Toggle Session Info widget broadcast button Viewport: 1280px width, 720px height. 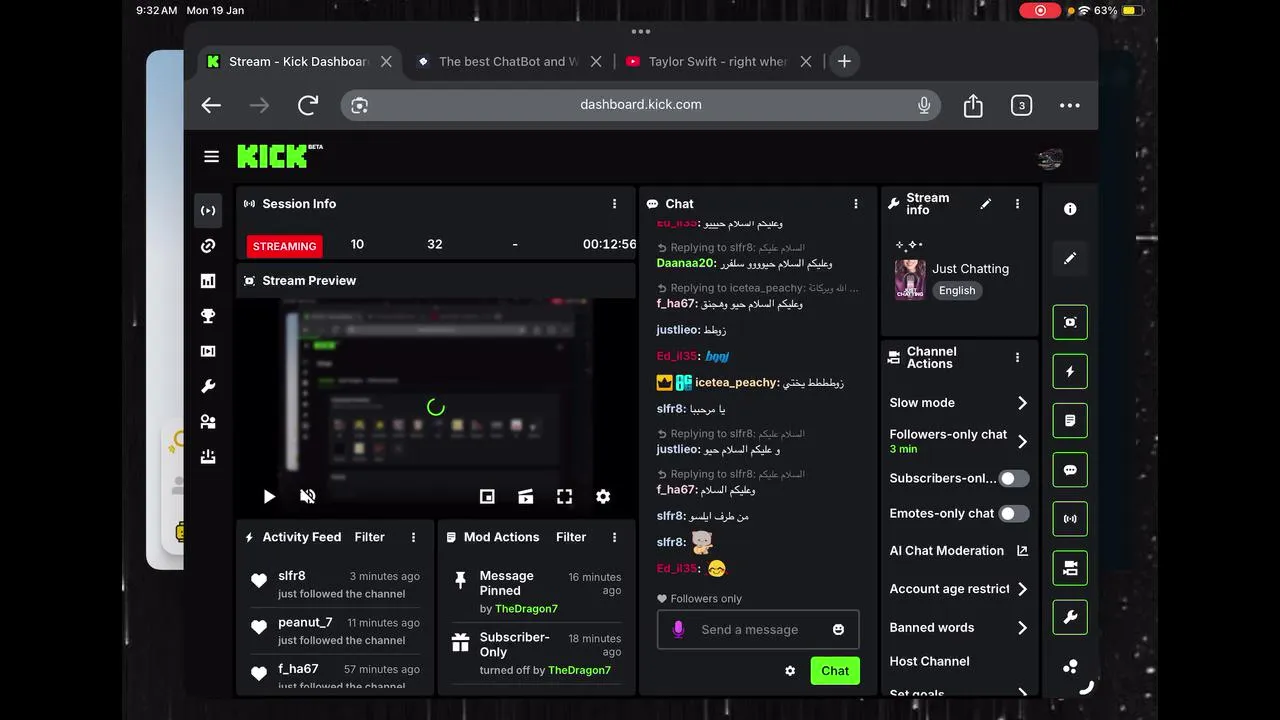click(x=1070, y=519)
